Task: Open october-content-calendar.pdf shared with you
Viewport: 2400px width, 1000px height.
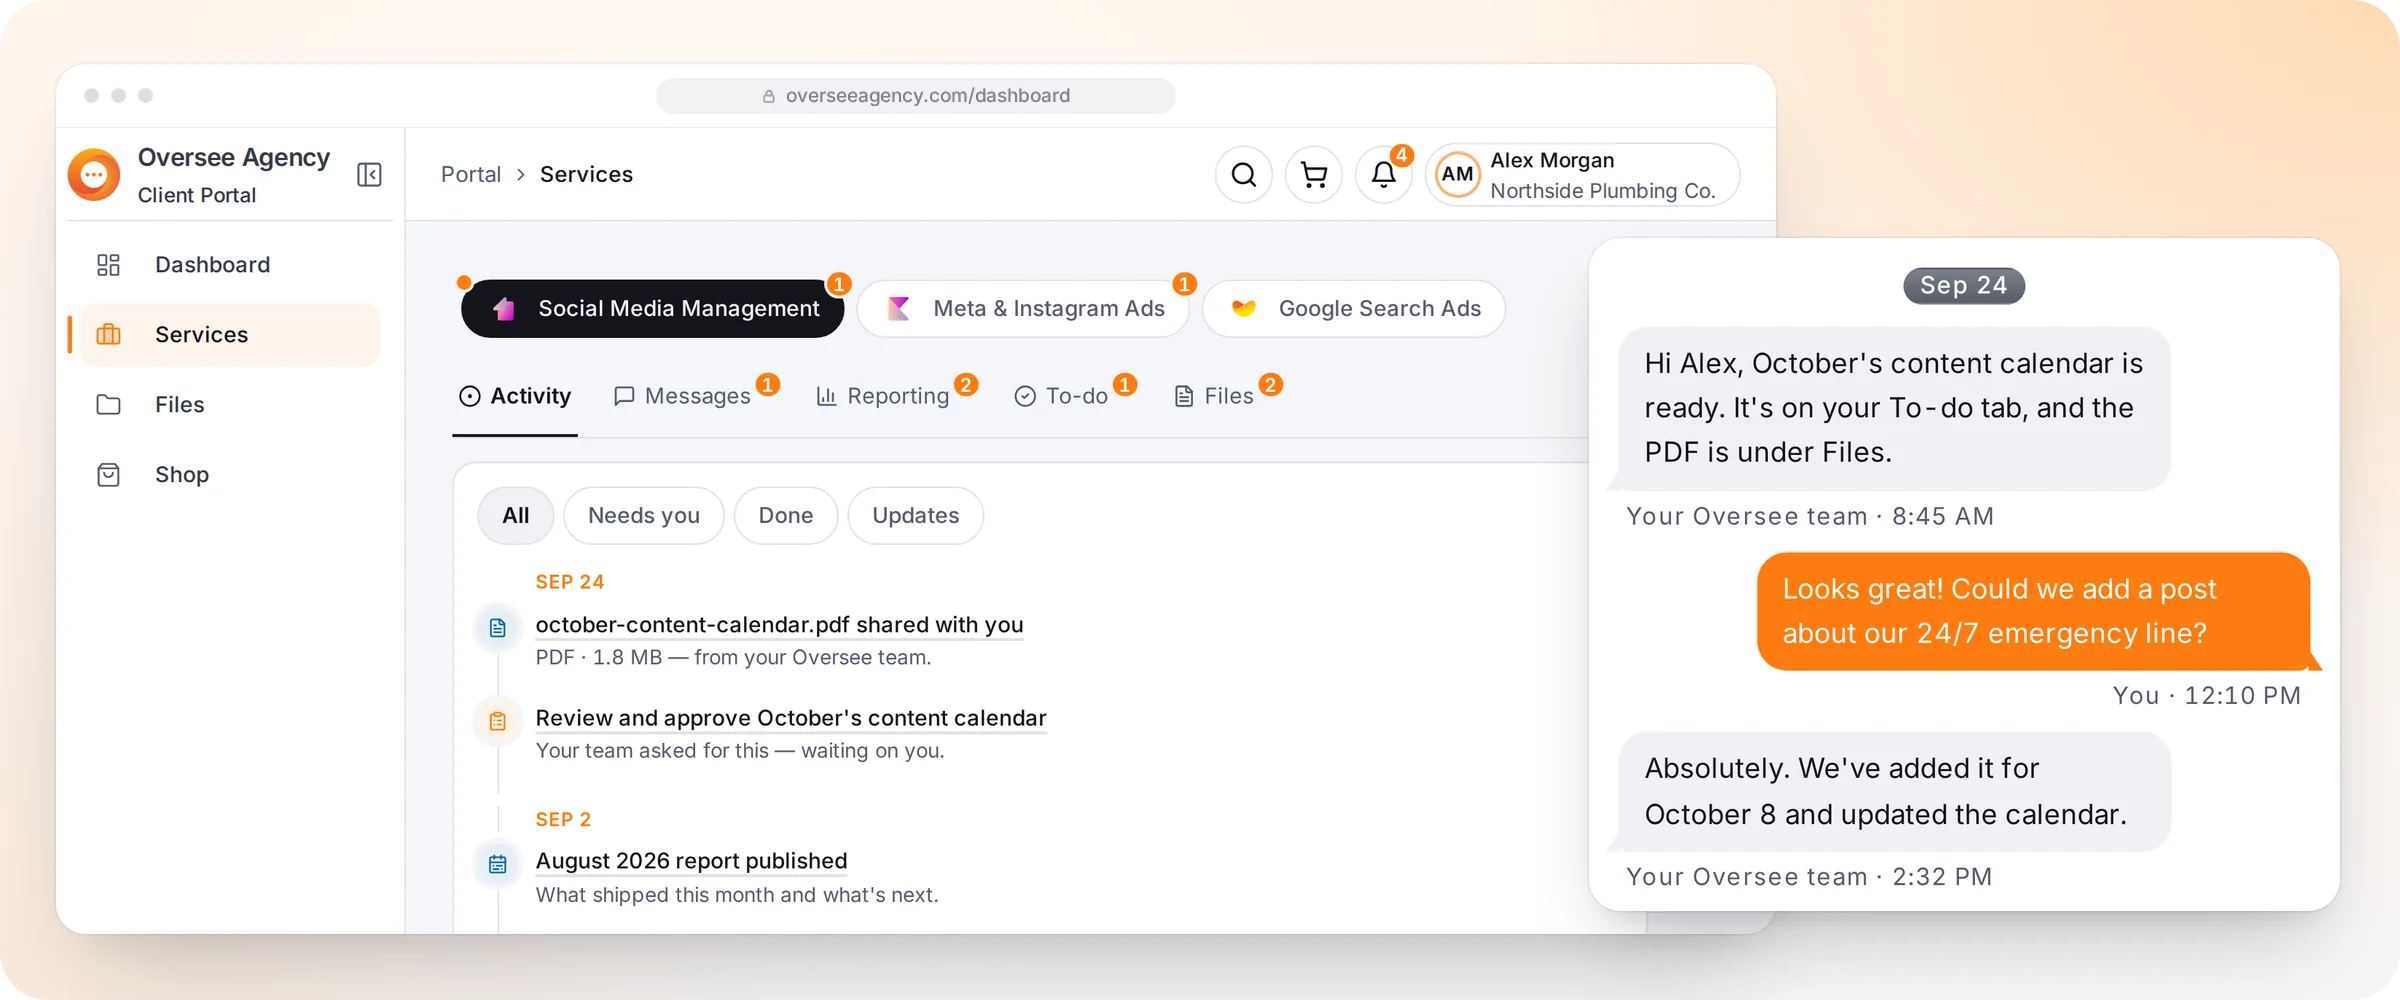Action: (779, 625)
